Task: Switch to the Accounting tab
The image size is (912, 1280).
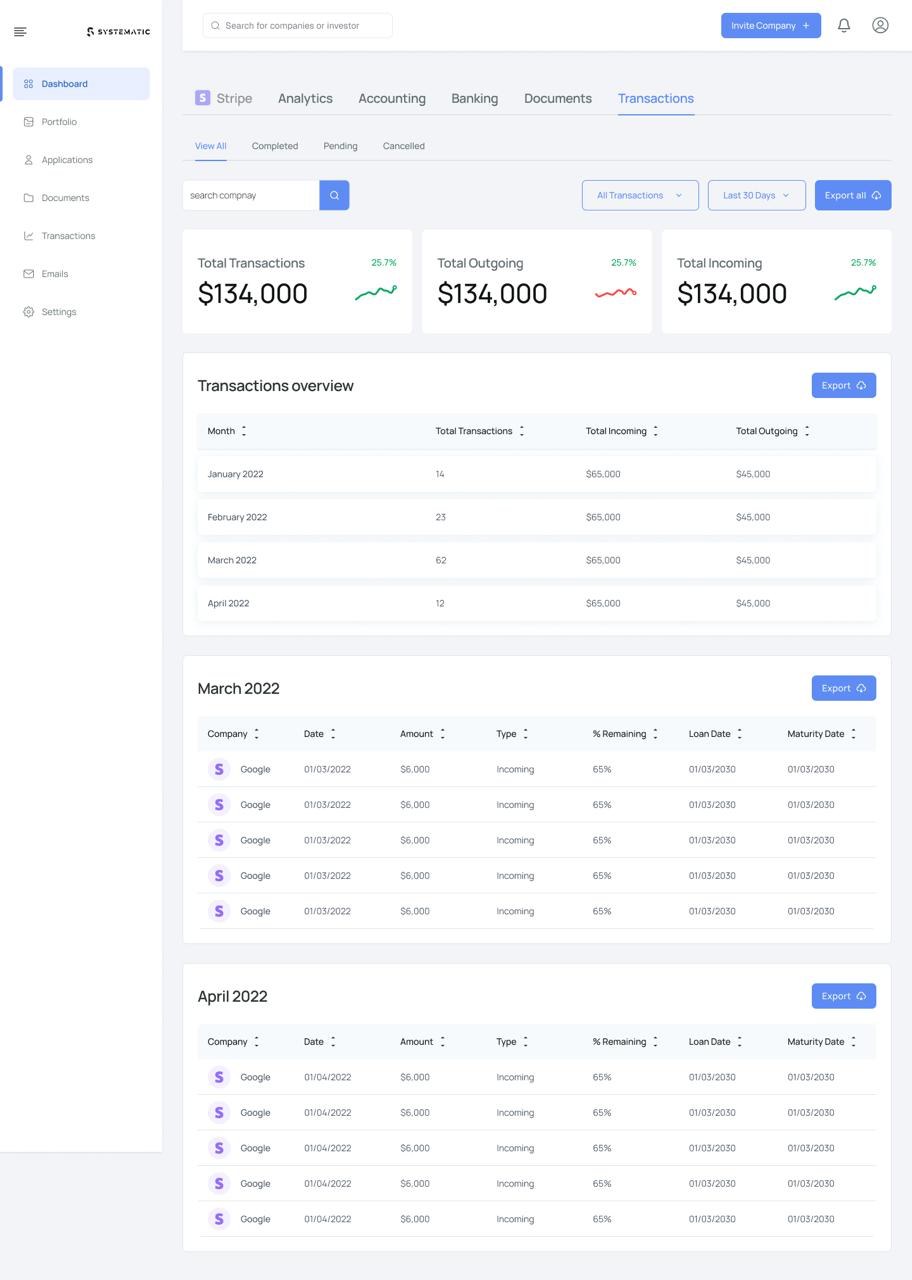Action: (392, 98)
